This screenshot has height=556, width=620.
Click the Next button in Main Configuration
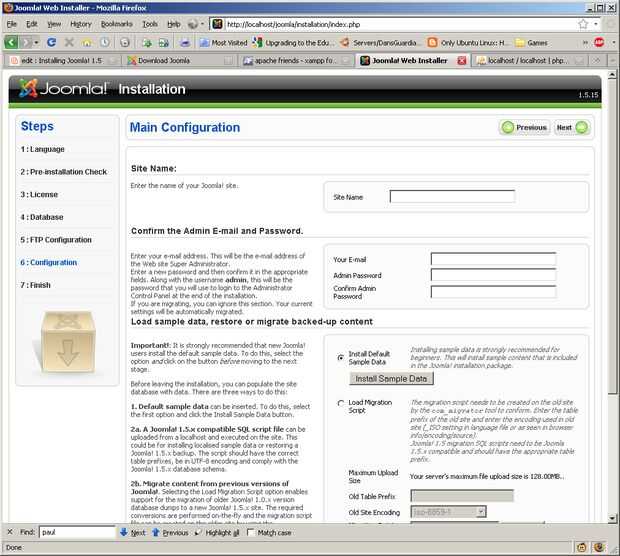tap(572, 127)
